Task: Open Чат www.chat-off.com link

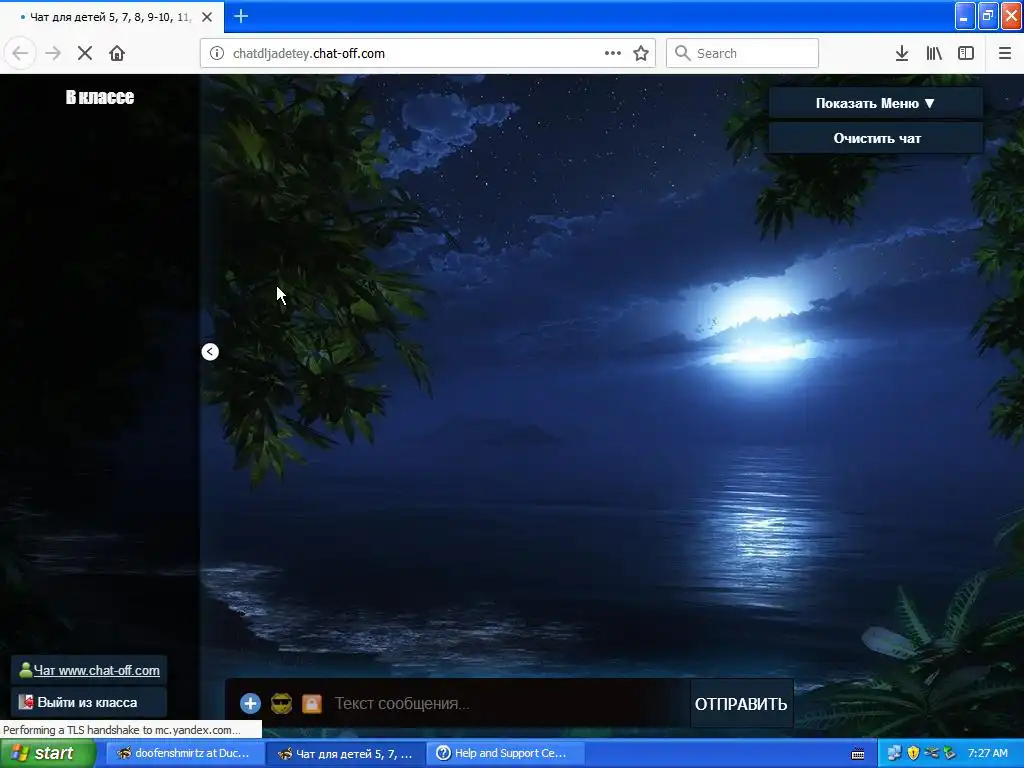Action: (x=97, y=671)
